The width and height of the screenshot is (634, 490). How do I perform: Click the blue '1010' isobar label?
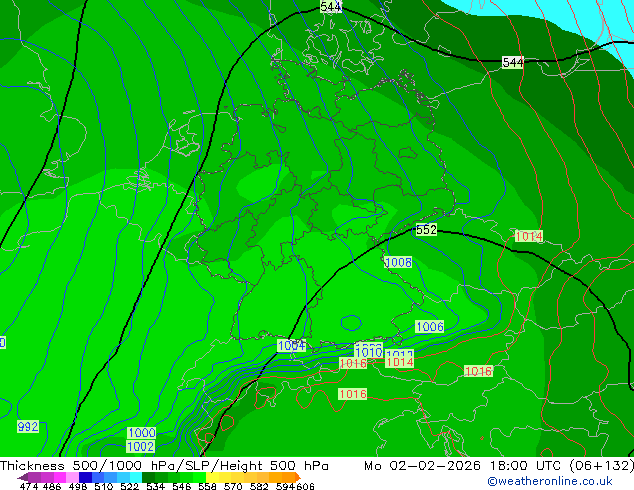tap(368, 352)
